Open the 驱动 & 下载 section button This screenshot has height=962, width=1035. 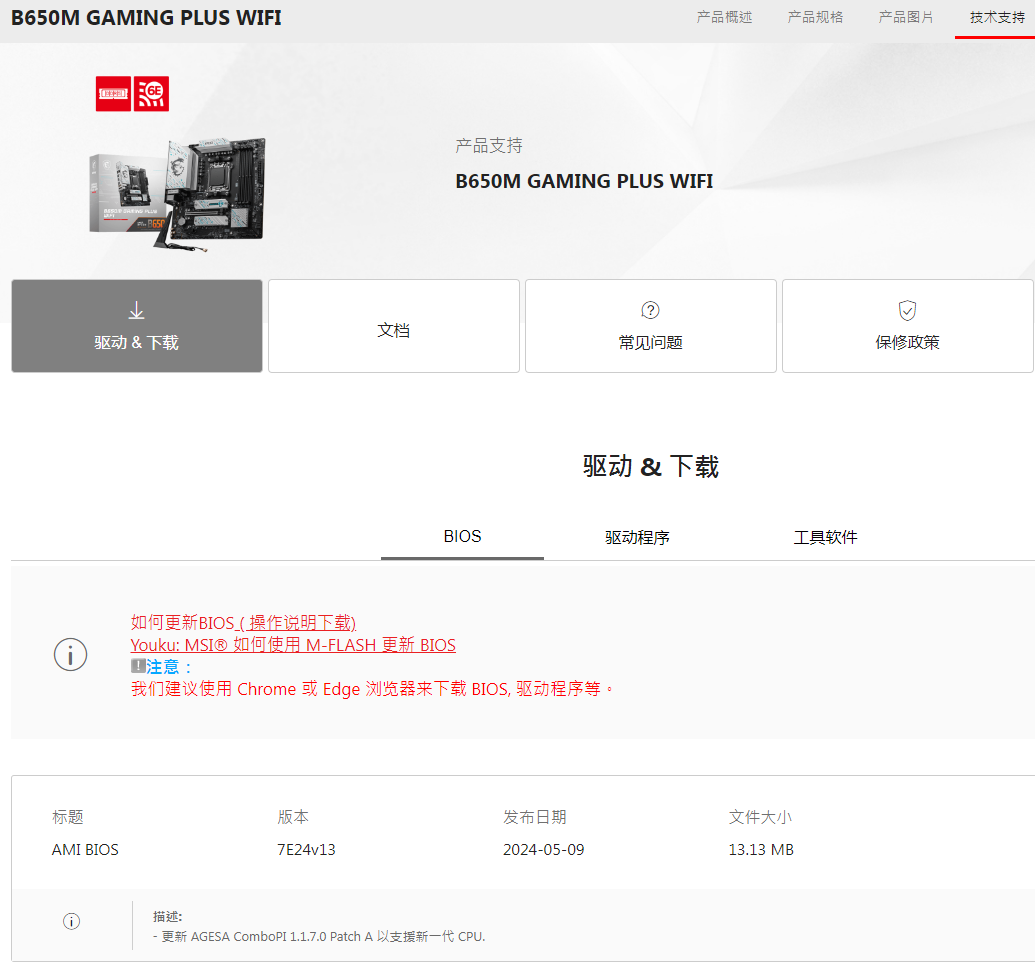137,326
